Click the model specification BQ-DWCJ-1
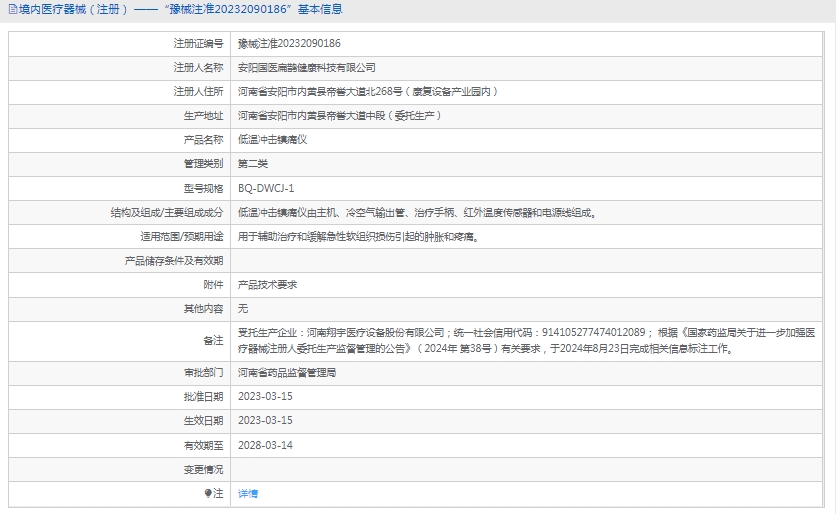 266,188
